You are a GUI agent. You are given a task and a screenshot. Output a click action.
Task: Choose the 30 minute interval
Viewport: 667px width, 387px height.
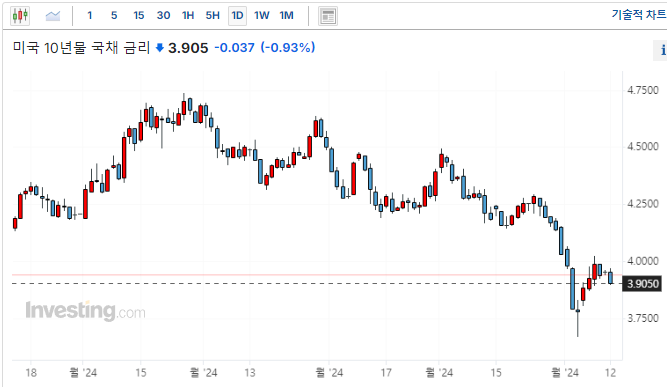pos(163,16)
